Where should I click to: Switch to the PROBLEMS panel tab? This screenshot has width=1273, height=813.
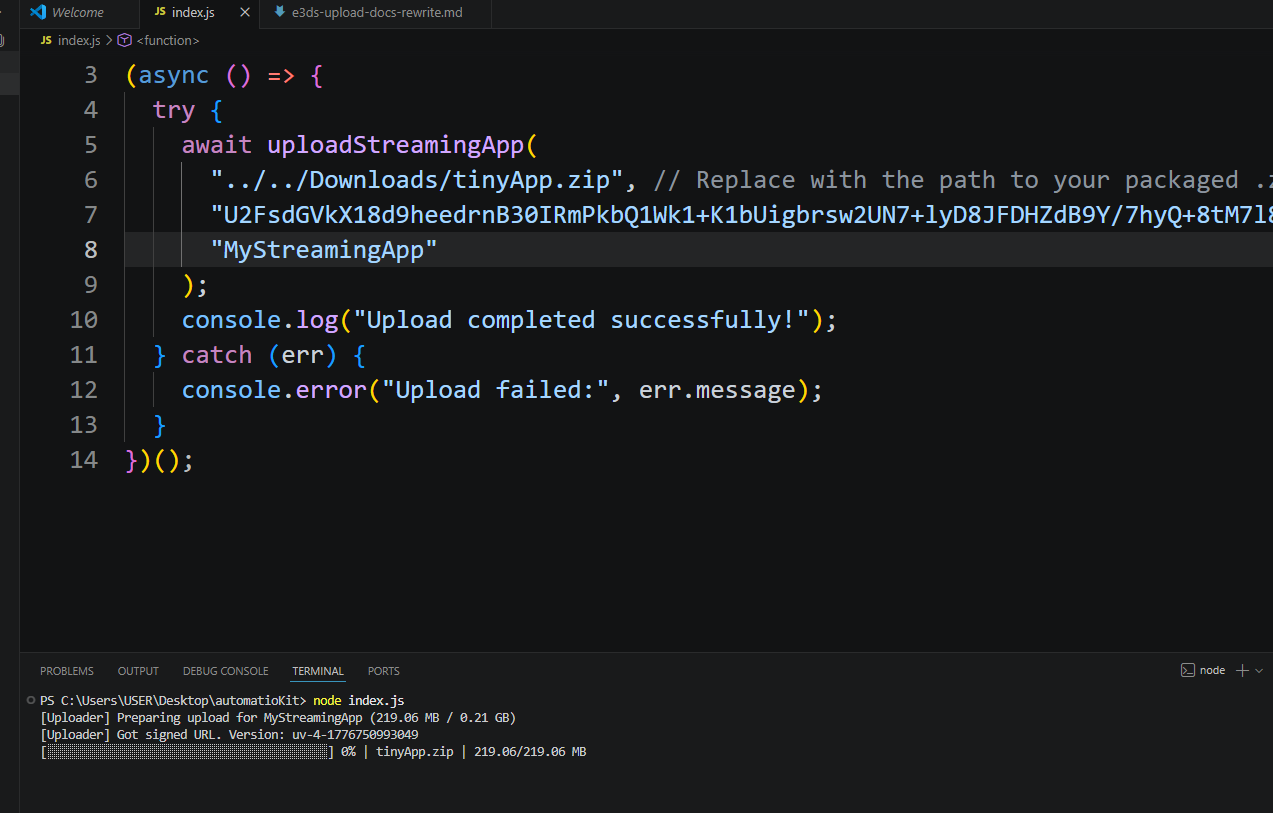[x=67, y=671]
